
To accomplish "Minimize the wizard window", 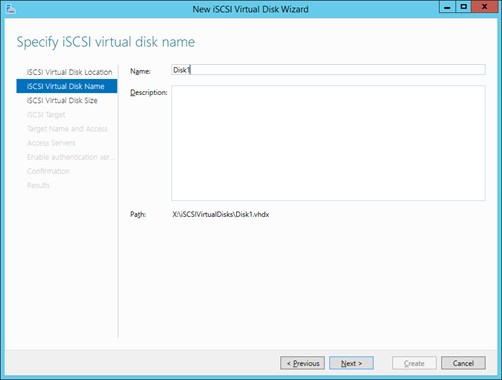I will tap(447, 7).
